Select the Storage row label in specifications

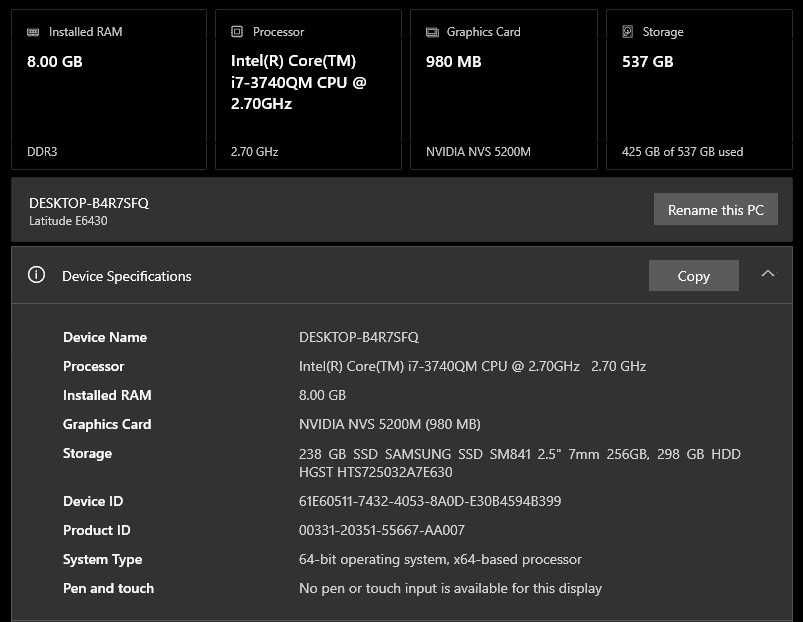click(x=87, y=454)
